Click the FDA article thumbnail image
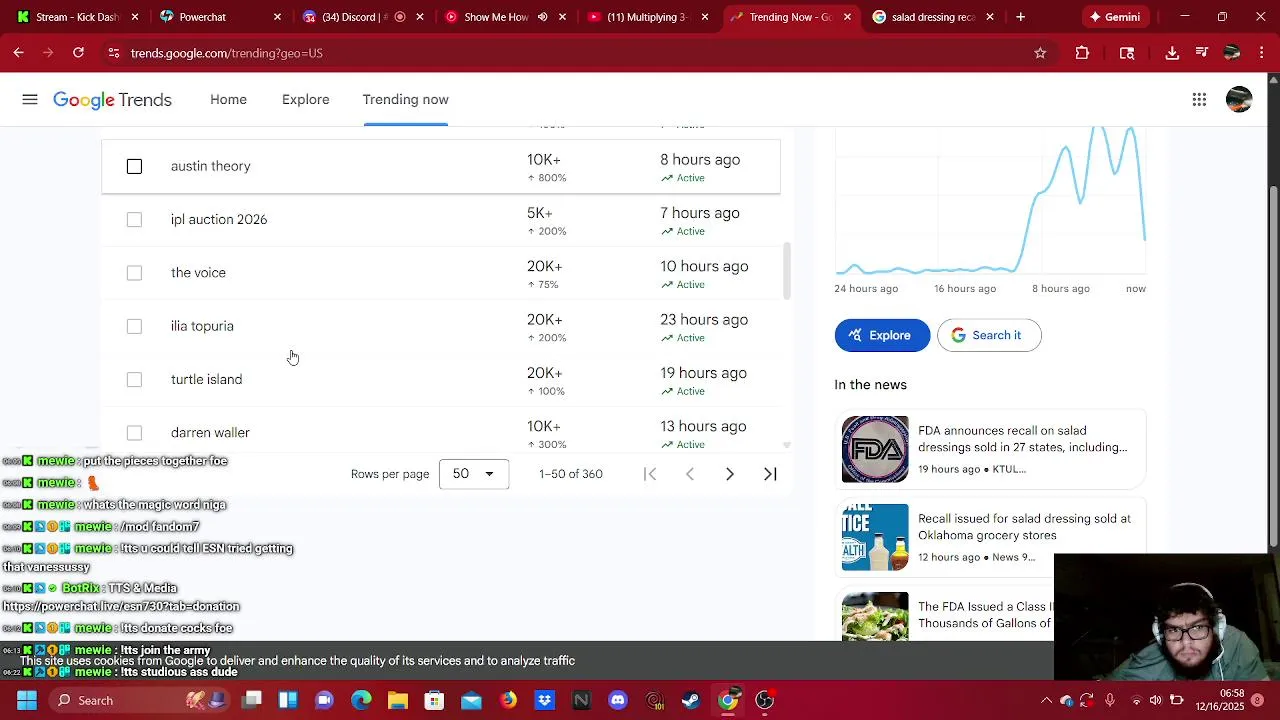Image resolution: width=1280 pixels, height=720 pixels. click(875, 449)
